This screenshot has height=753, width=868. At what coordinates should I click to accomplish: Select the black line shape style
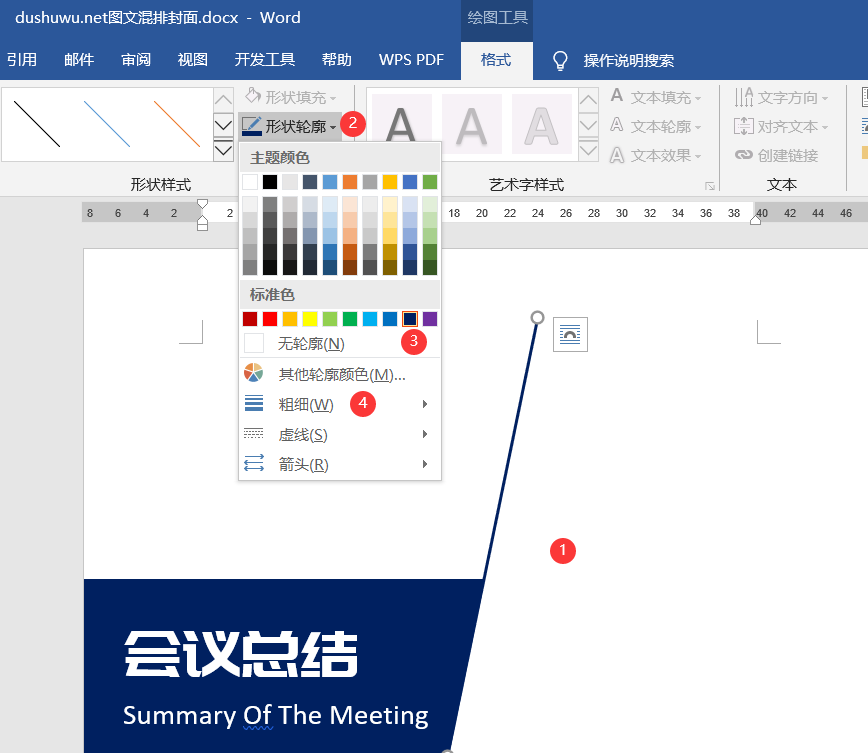tap(37, 124)
